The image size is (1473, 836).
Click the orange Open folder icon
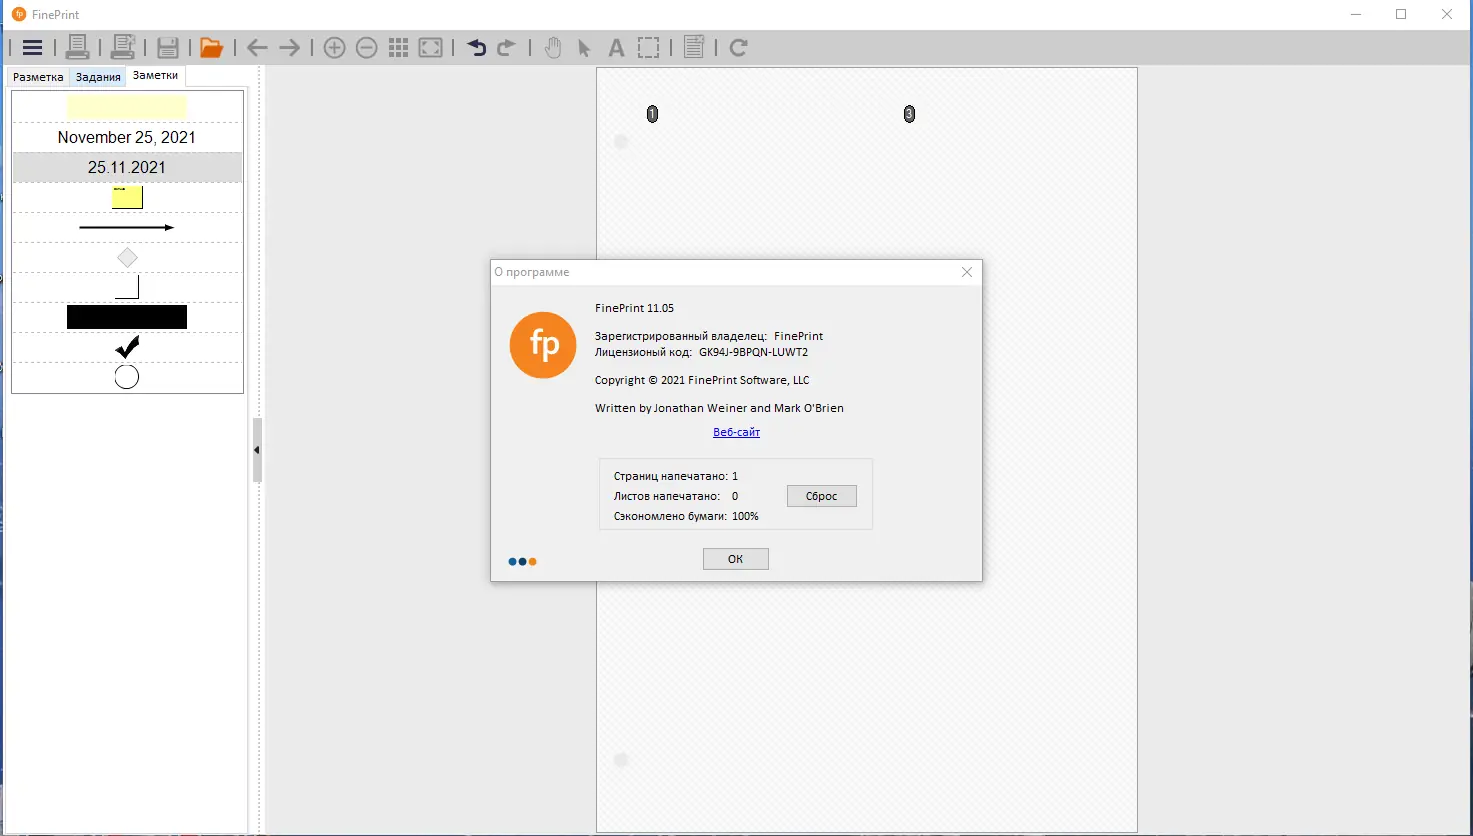(x=211, y=47)
